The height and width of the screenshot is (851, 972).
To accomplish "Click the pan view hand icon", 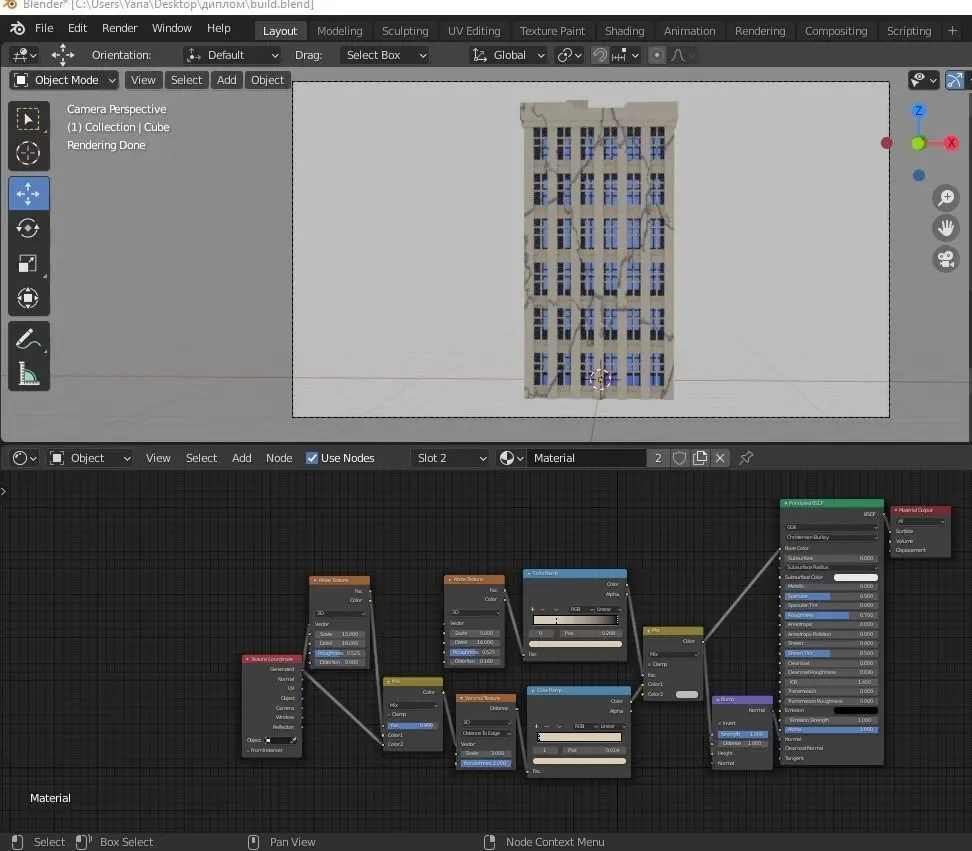I will (x=945, y=228).
